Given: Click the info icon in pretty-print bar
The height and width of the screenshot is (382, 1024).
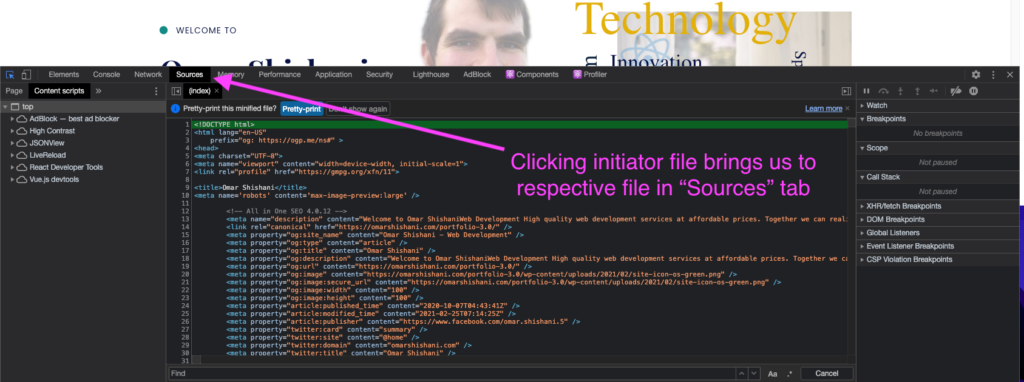Looking at the screenshot, I should (x=175, y=109).
